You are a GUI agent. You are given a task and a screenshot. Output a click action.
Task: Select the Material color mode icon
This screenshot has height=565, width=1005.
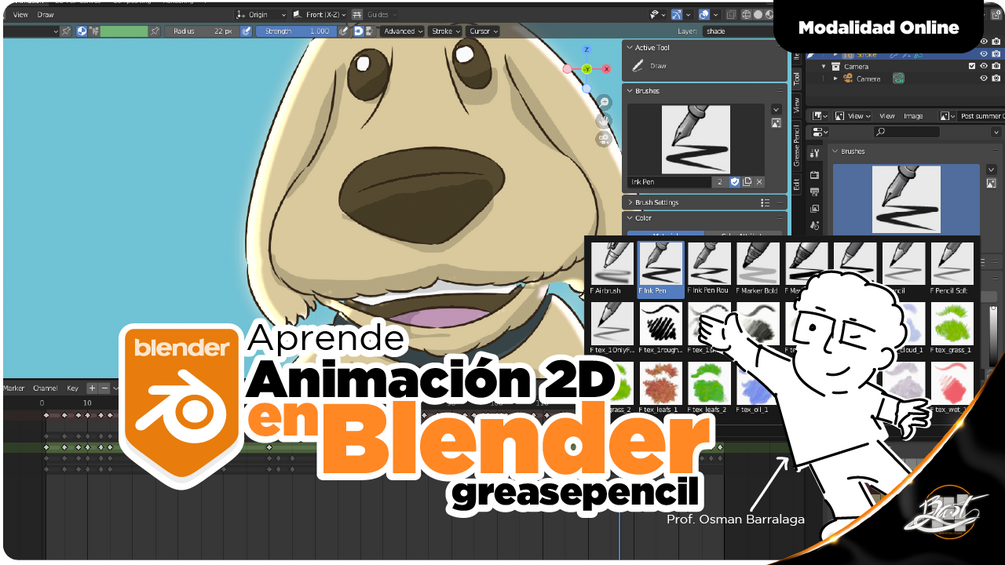pyautogui.click(x=81, y=31)
